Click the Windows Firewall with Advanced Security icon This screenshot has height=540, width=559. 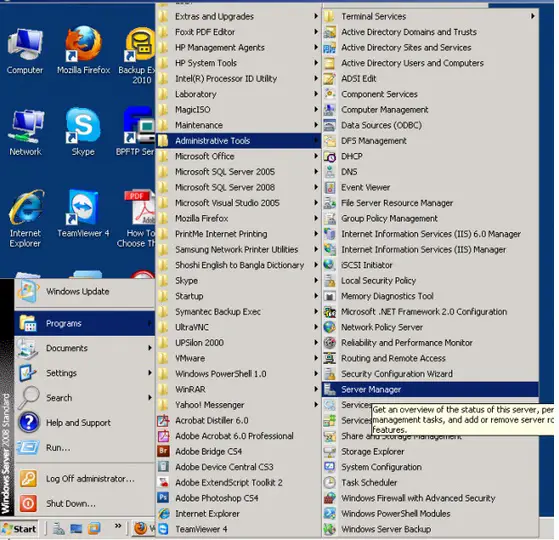pyautogui.click(x=330, y=498)
